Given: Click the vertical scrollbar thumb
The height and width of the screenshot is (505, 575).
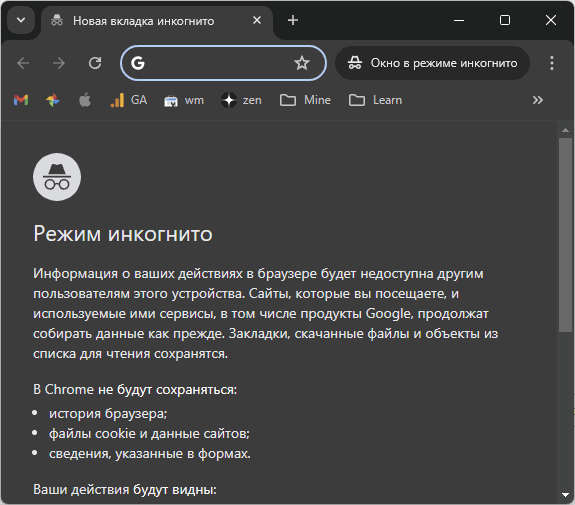Looking at the screenshot, I should (x=565, y=235).
